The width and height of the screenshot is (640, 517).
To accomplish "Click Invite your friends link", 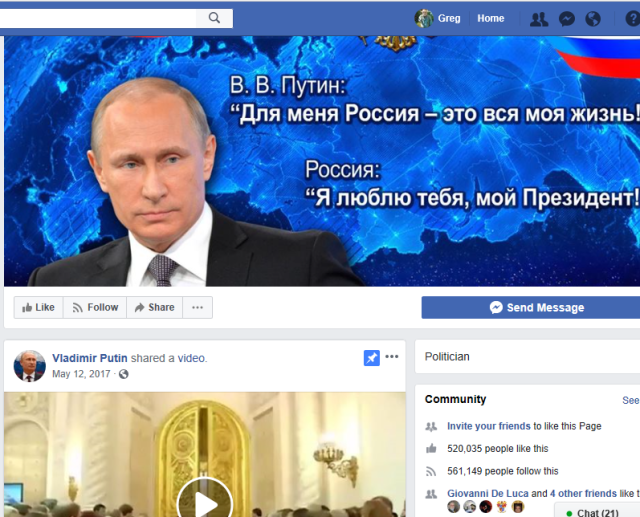I will pyautogui.click(x=489, y=426).
